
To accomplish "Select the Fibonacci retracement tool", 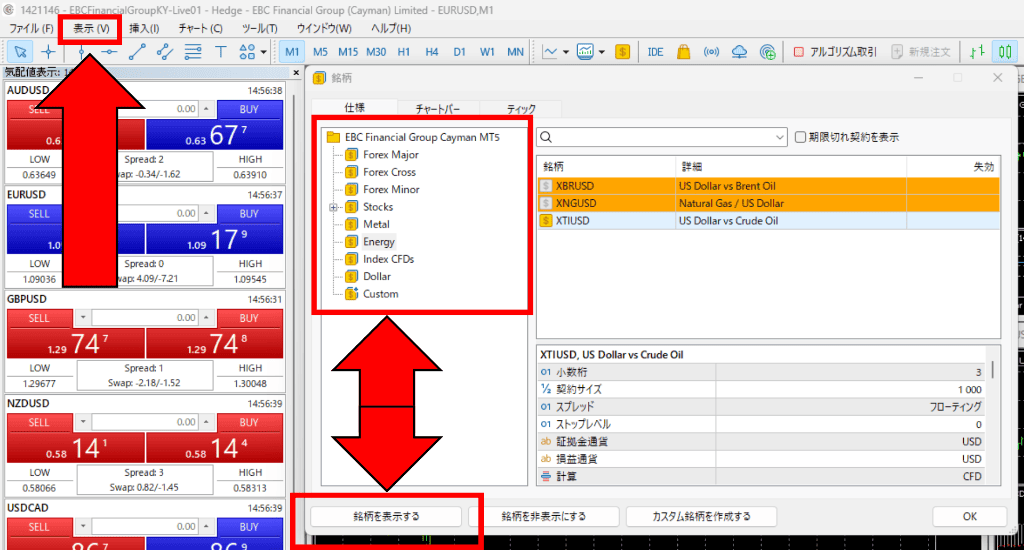I will [193, 52].
